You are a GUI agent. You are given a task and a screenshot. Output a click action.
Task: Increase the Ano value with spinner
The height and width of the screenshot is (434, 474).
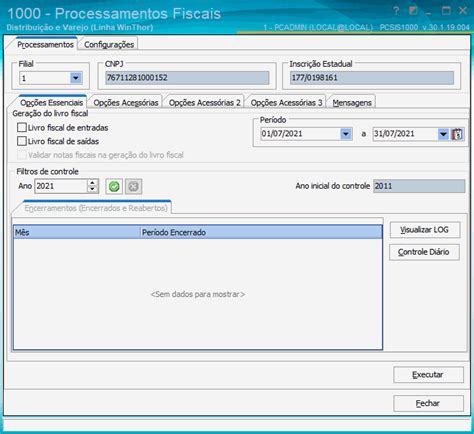(x=93, y=183)
